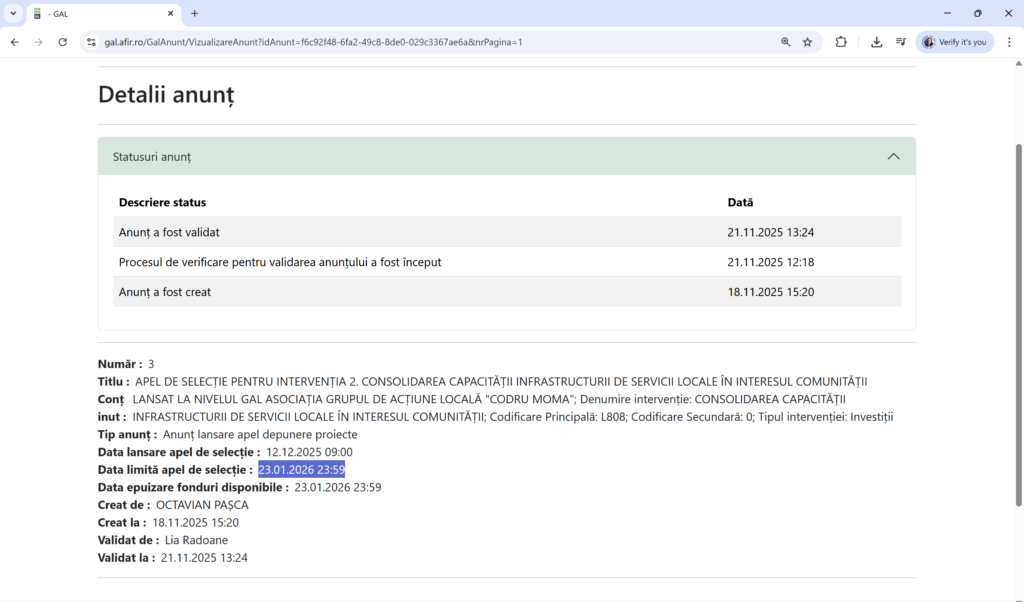
Task: Click the name Lia Radoane
Action: click(196, 540)
